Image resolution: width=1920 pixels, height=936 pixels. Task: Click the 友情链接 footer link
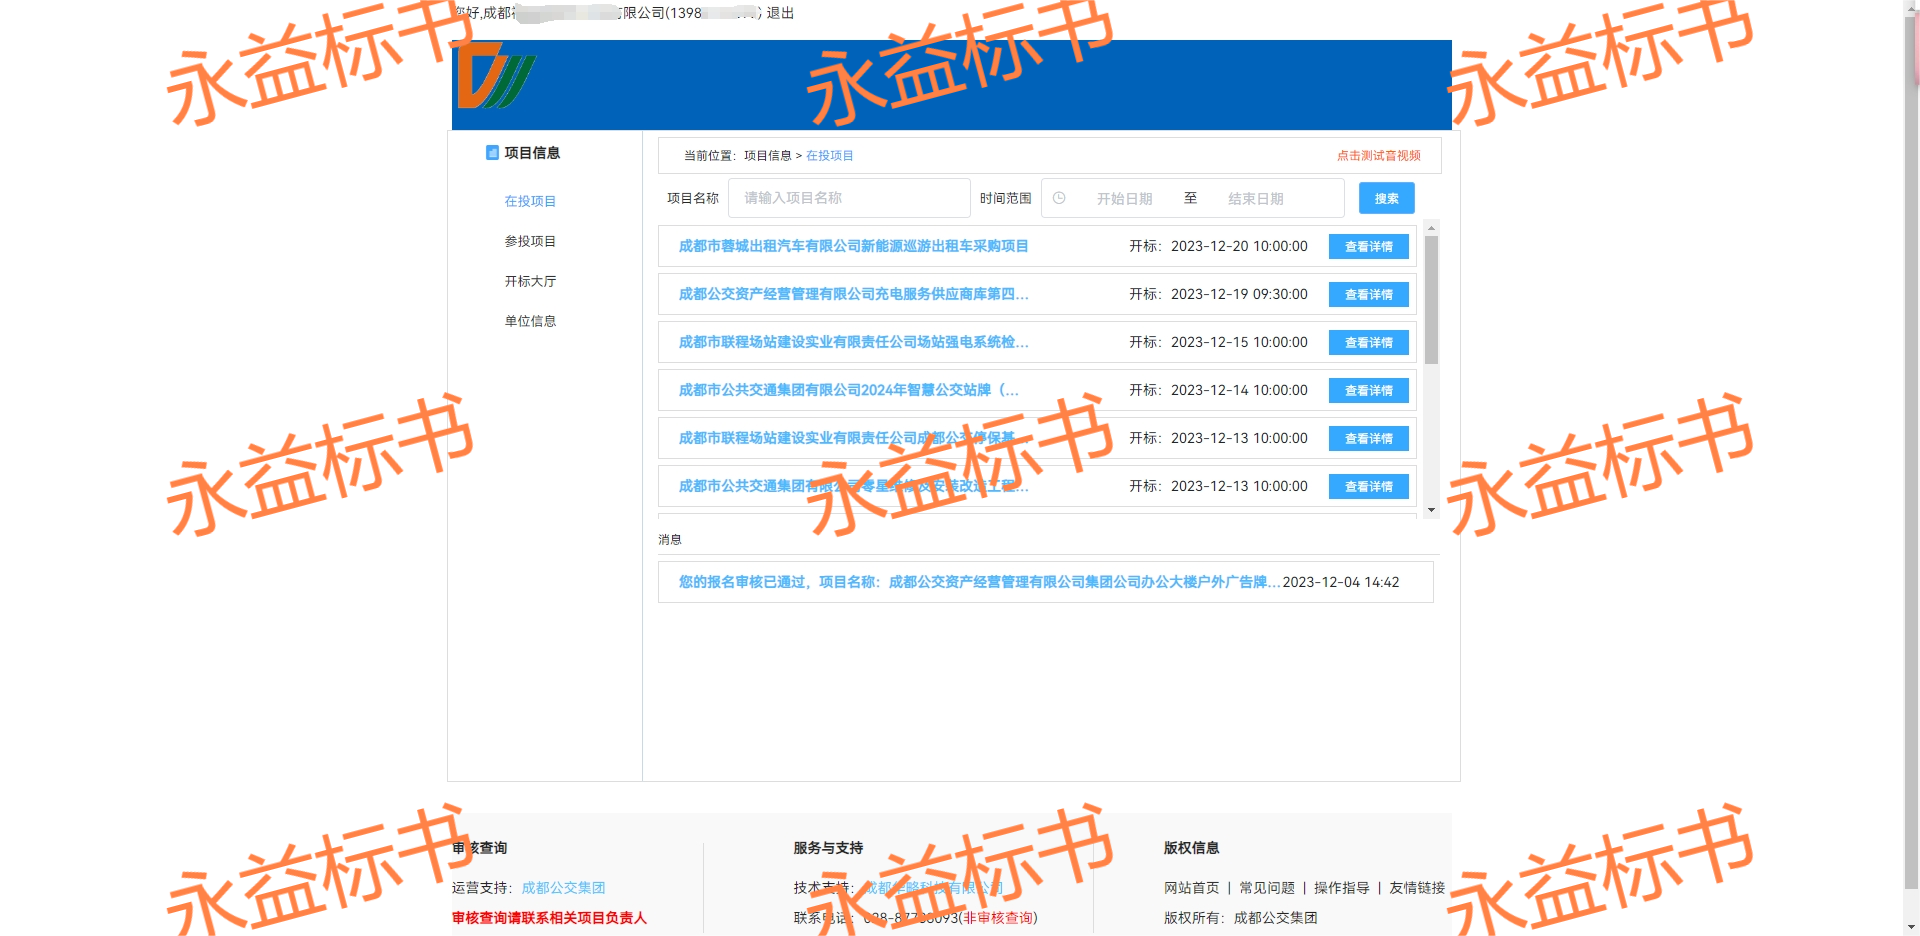(1416, 888)
